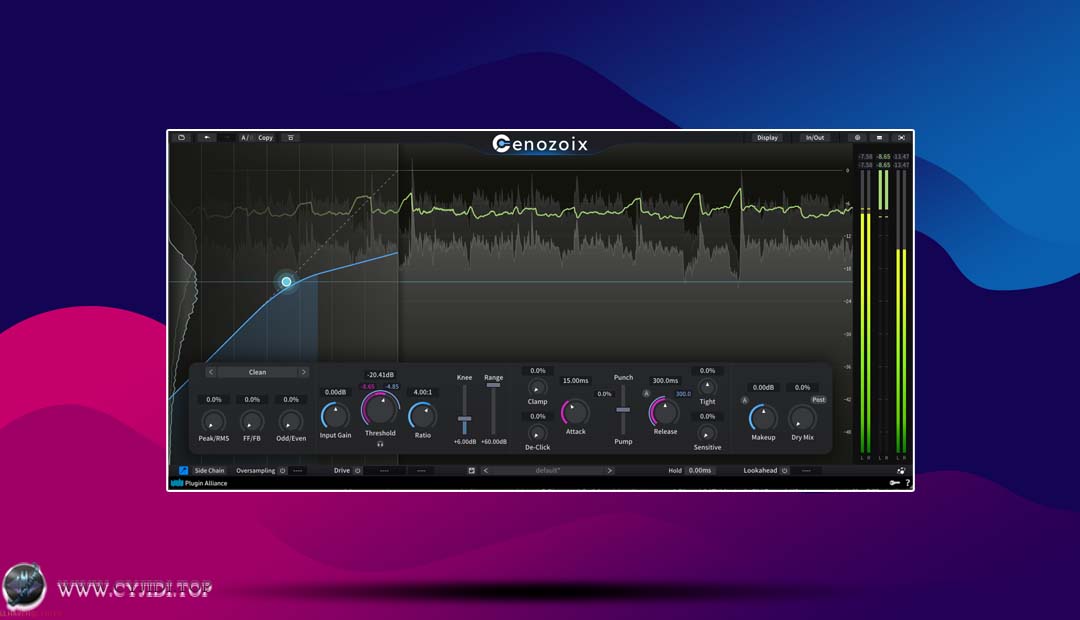The image size is (1080, 620).
Task: Select the next compressor style arrow
Action: point(303,372)
